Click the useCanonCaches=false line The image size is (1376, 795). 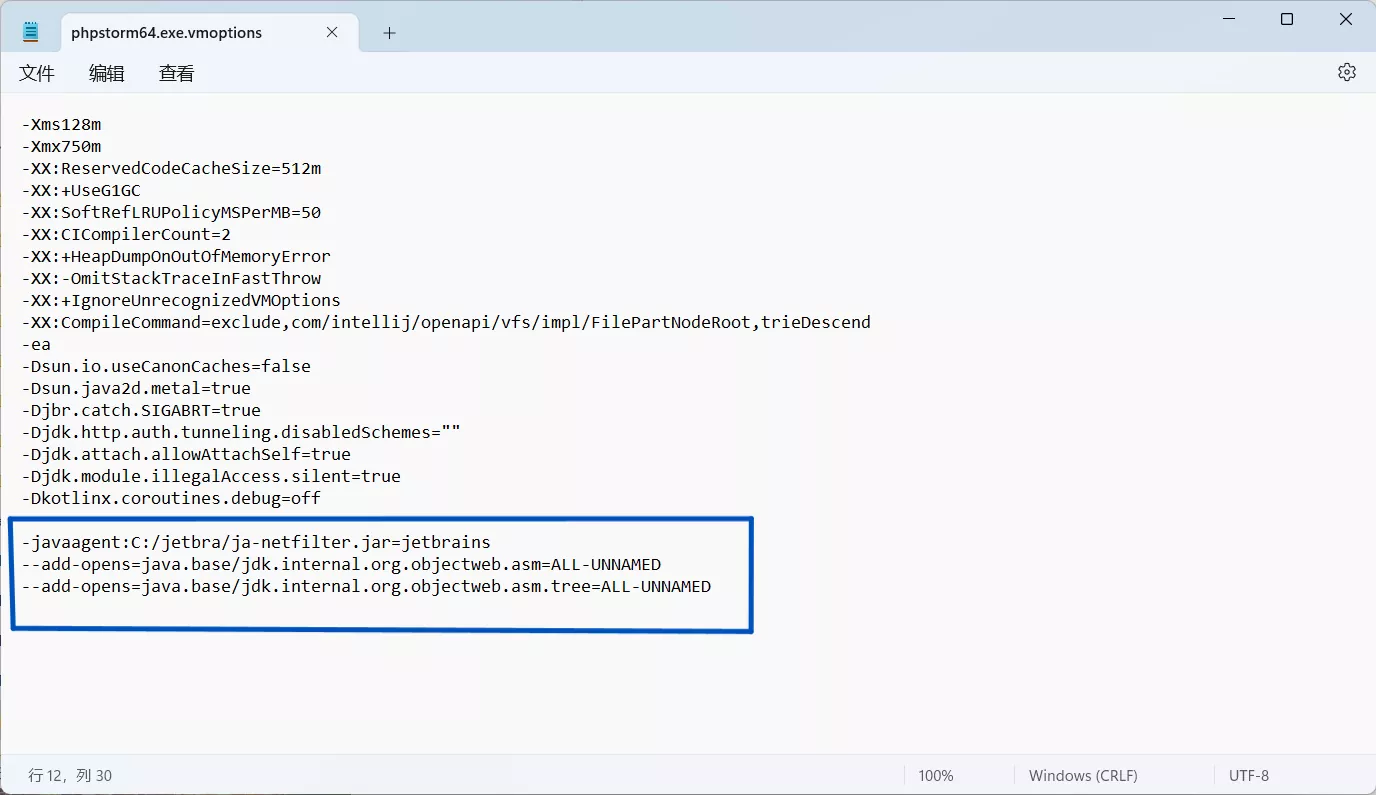[166, 367]
